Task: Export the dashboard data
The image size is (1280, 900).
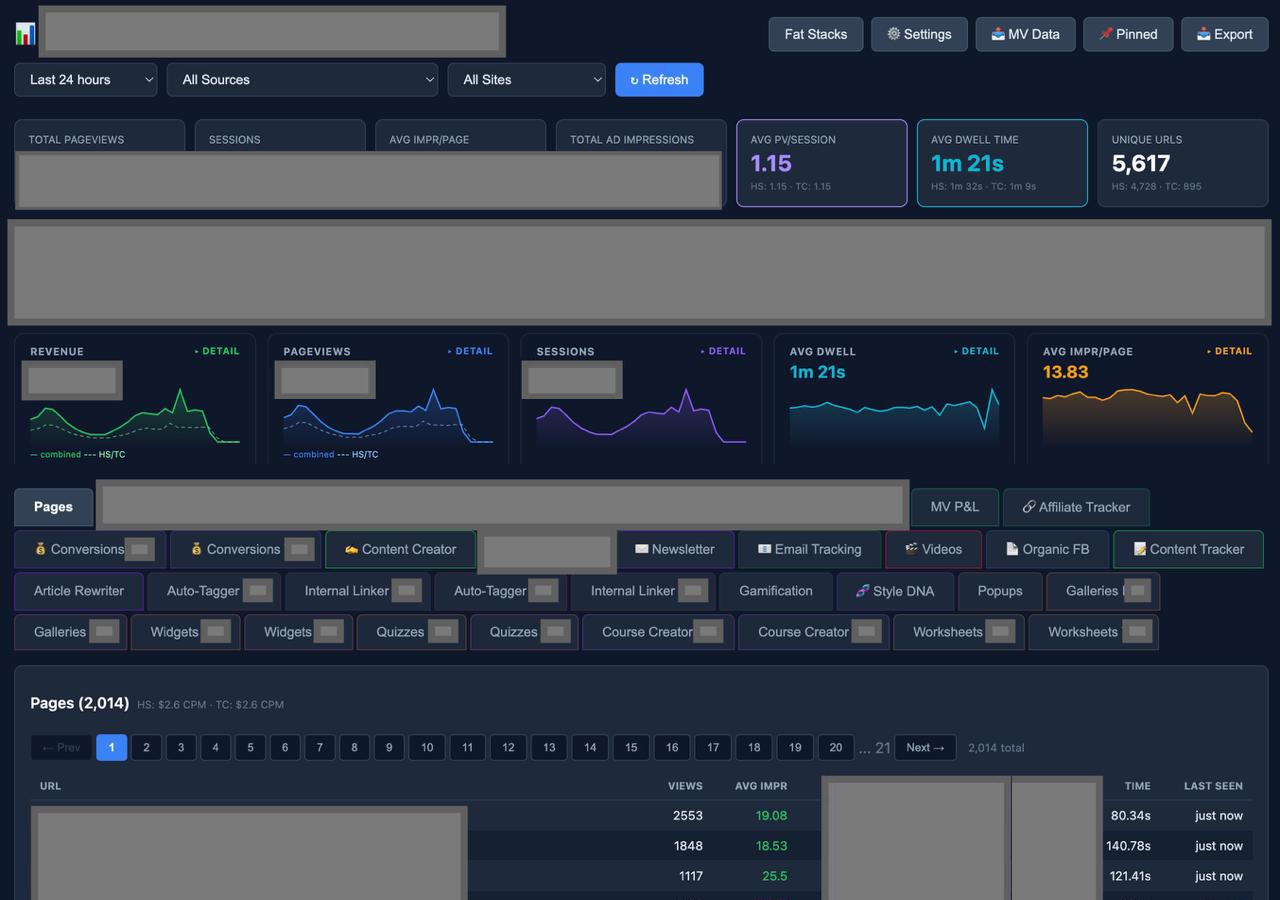Action: tap(1224, 34)
